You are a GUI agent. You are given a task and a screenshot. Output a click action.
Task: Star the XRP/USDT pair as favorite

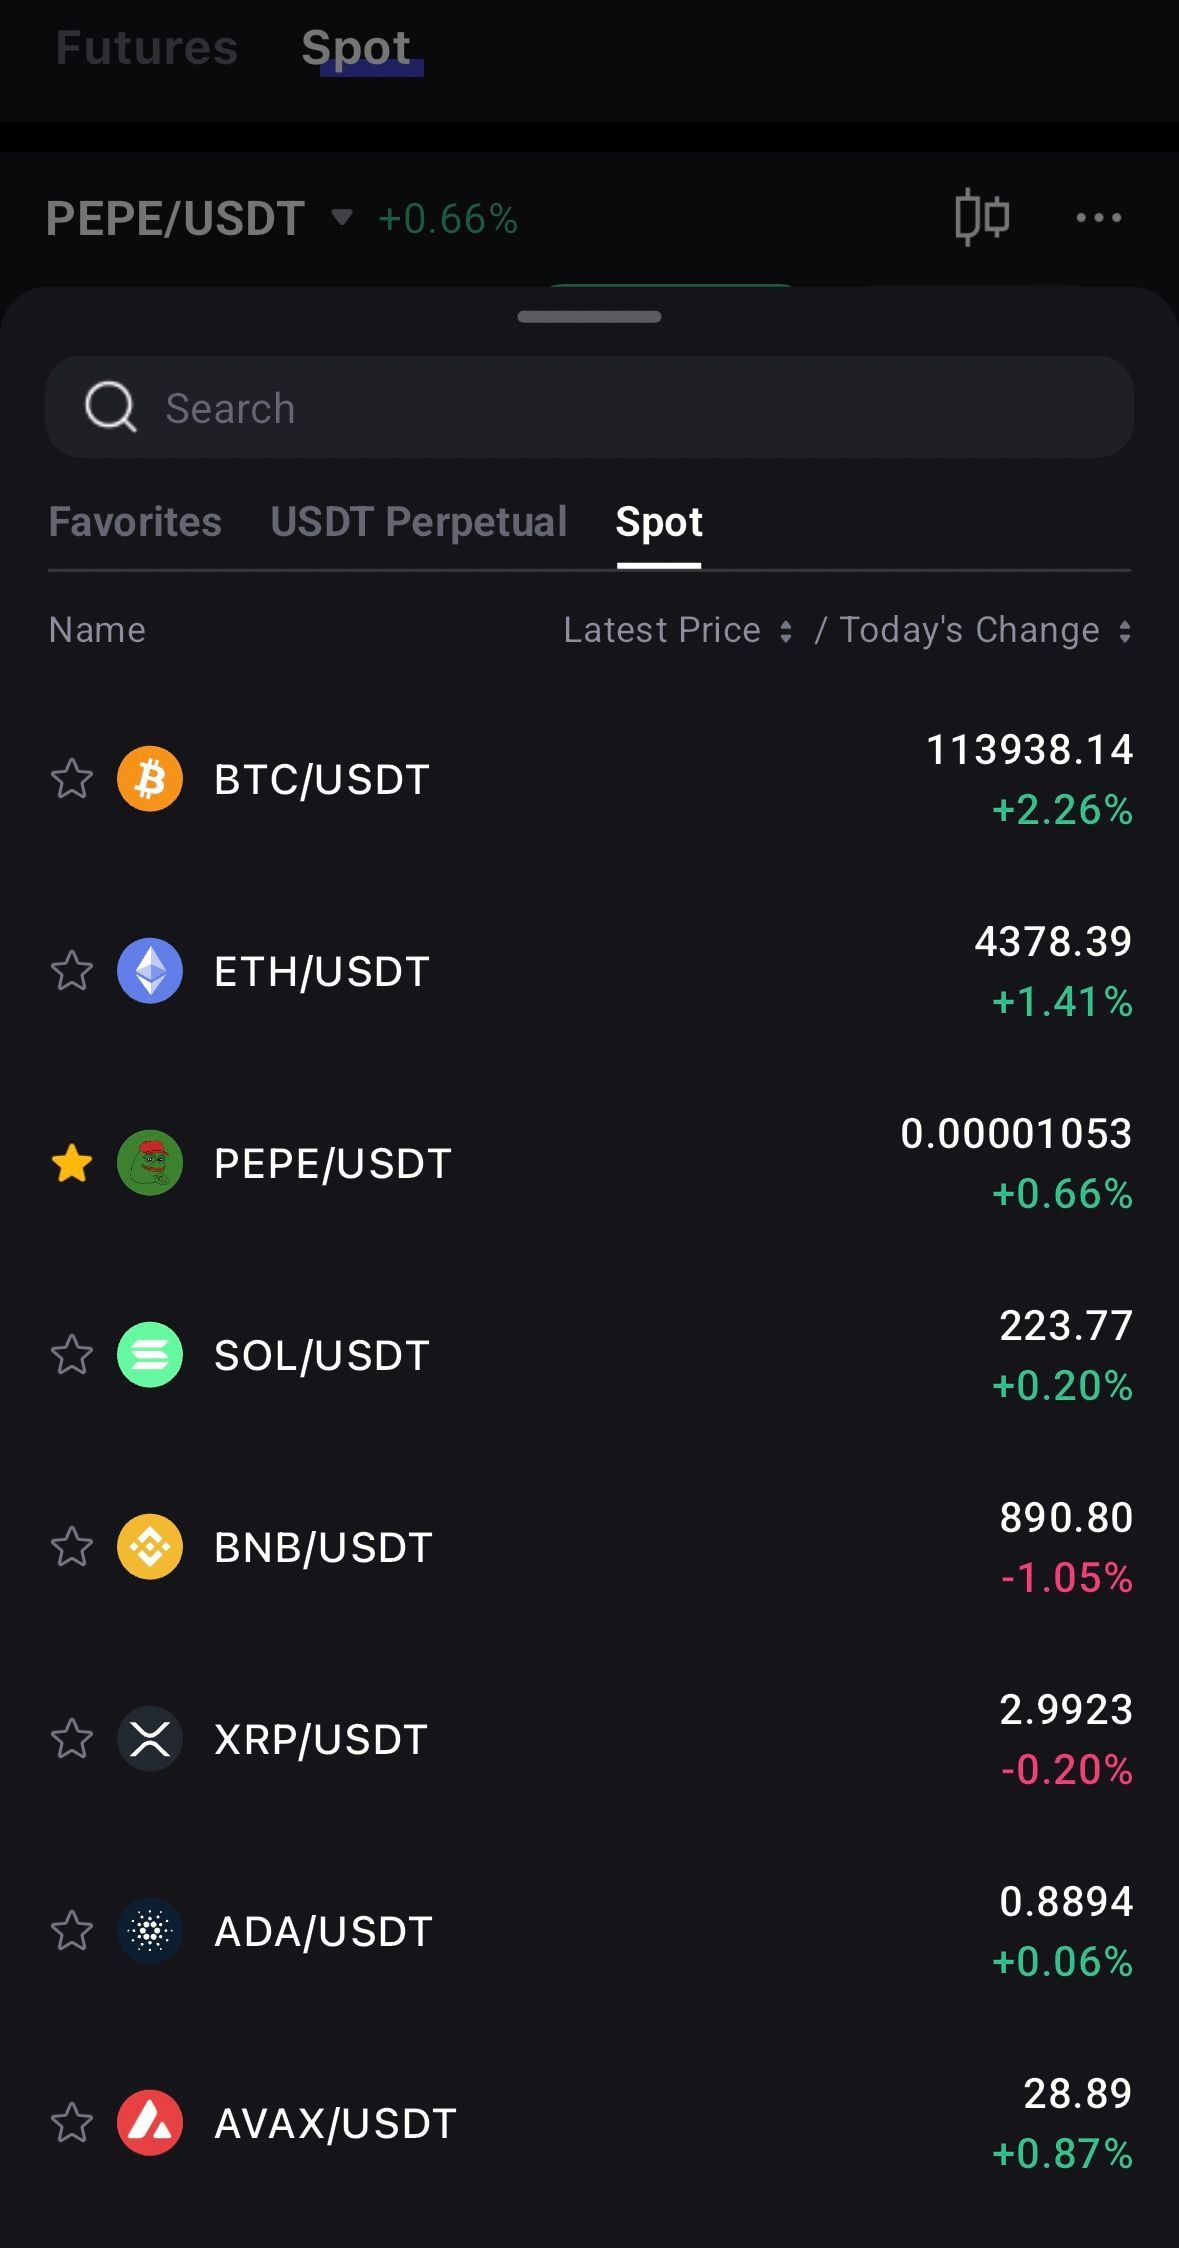[x=72, y=1739]
